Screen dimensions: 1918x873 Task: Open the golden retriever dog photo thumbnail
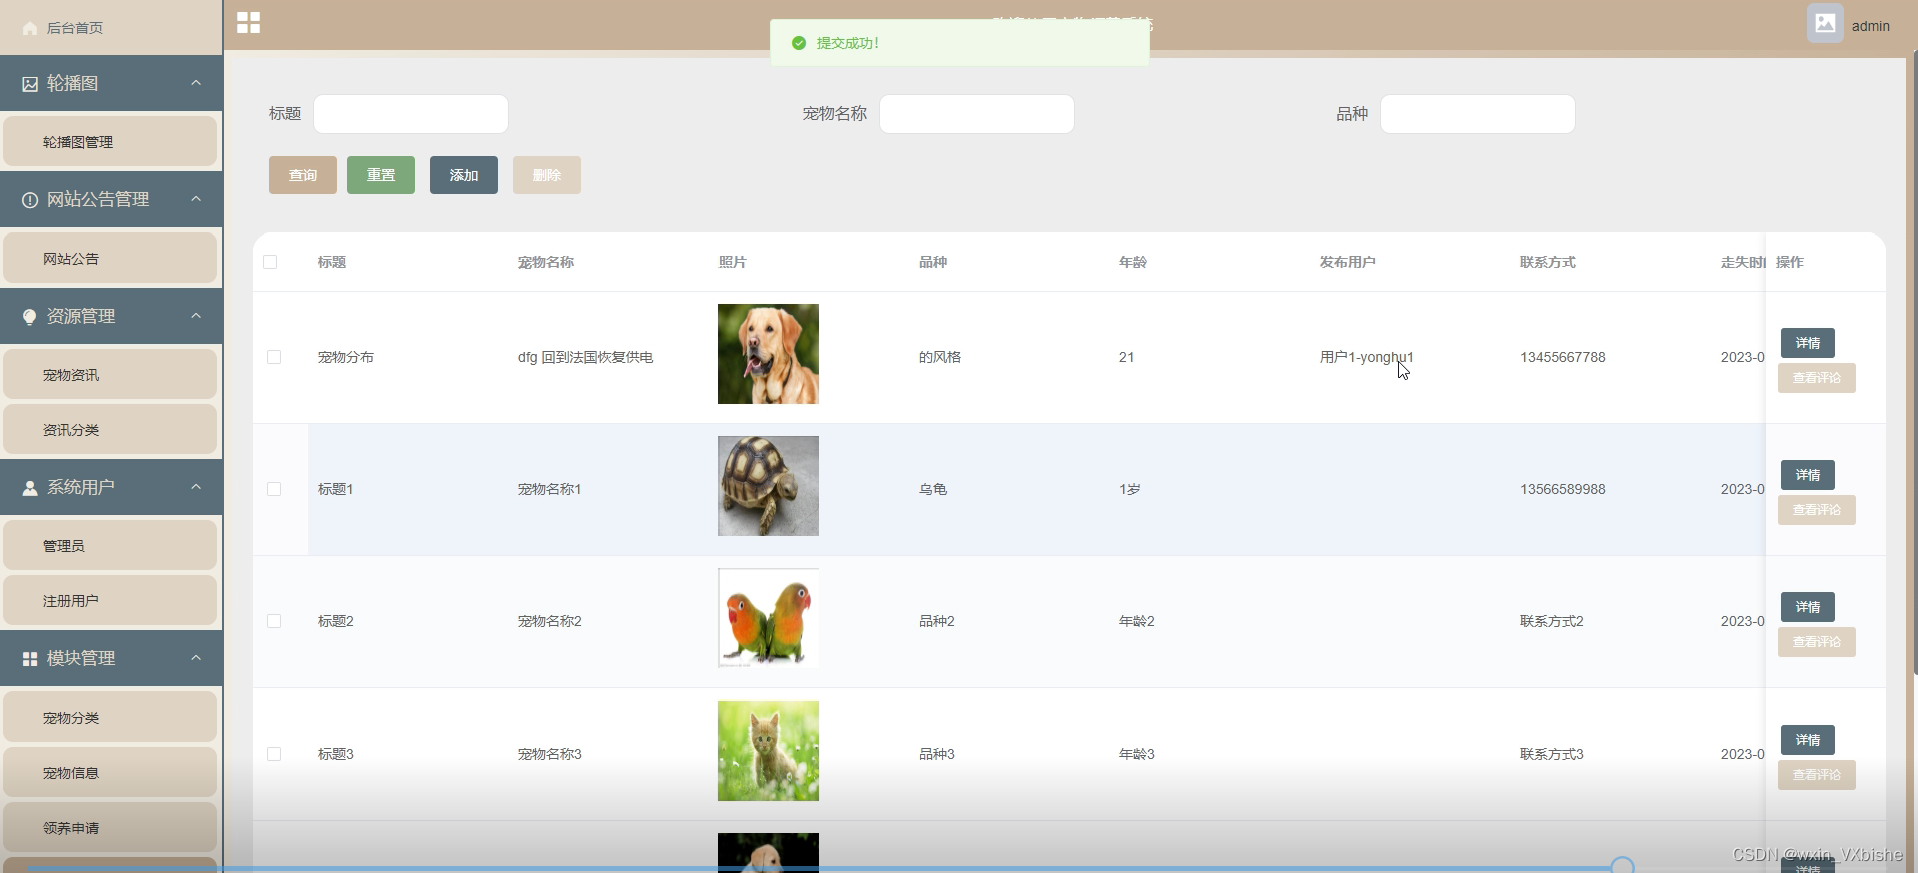click(768, 354)
